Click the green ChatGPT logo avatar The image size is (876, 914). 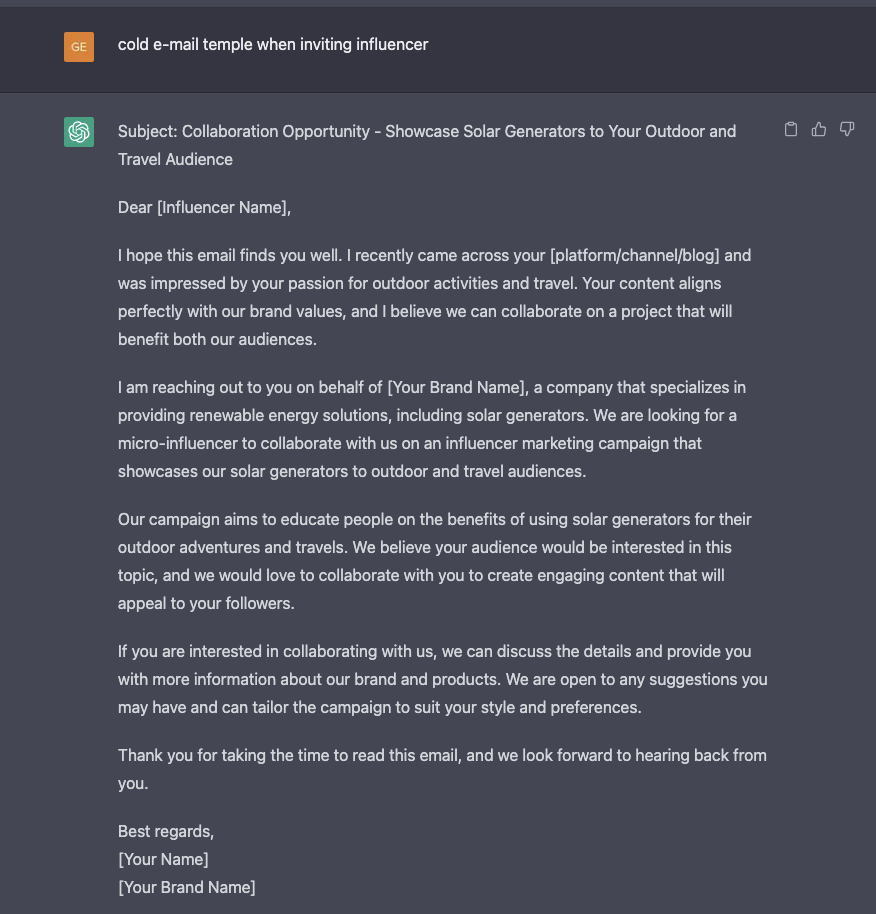pos(79,132)
